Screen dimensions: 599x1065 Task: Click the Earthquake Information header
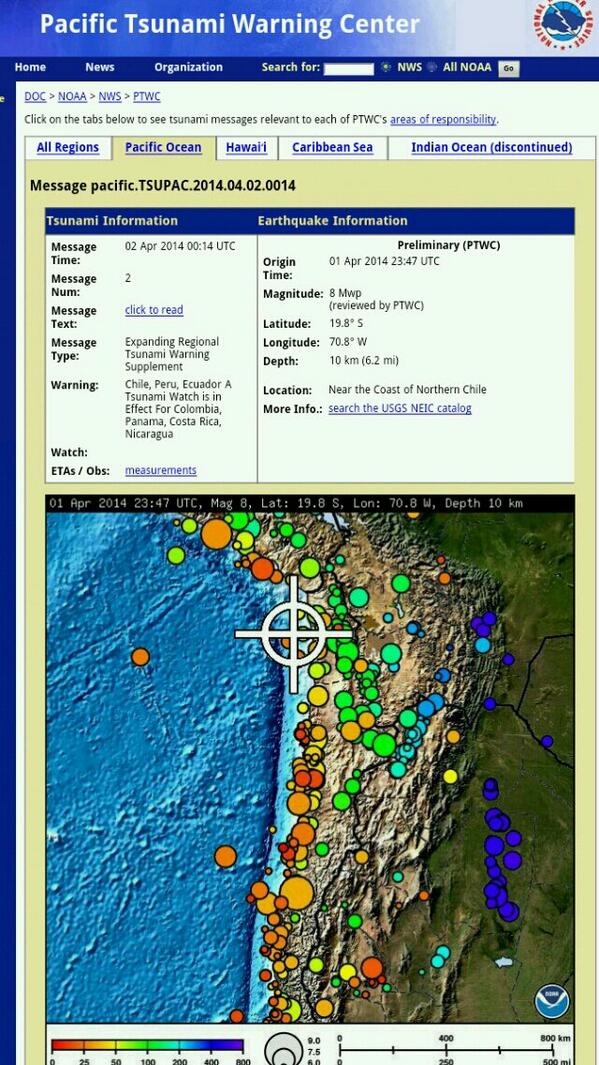[x=333, y=221]
